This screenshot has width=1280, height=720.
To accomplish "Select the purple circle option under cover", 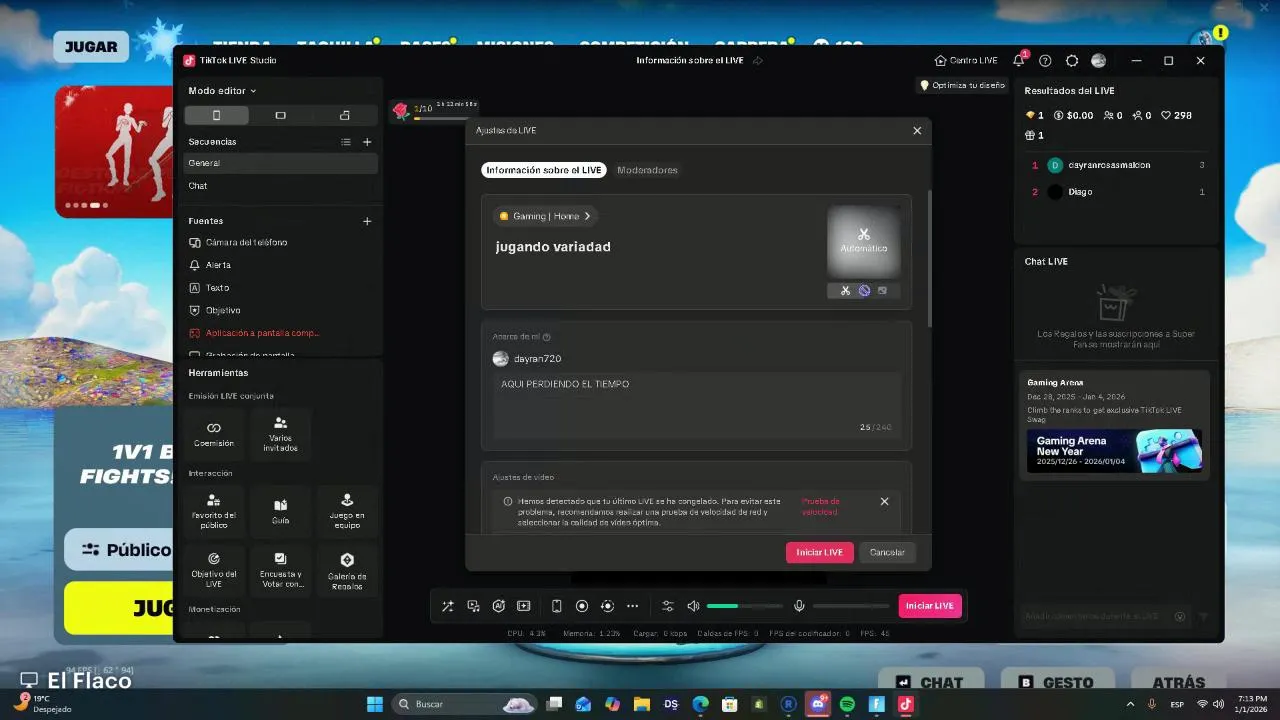I will pos(864,291).
